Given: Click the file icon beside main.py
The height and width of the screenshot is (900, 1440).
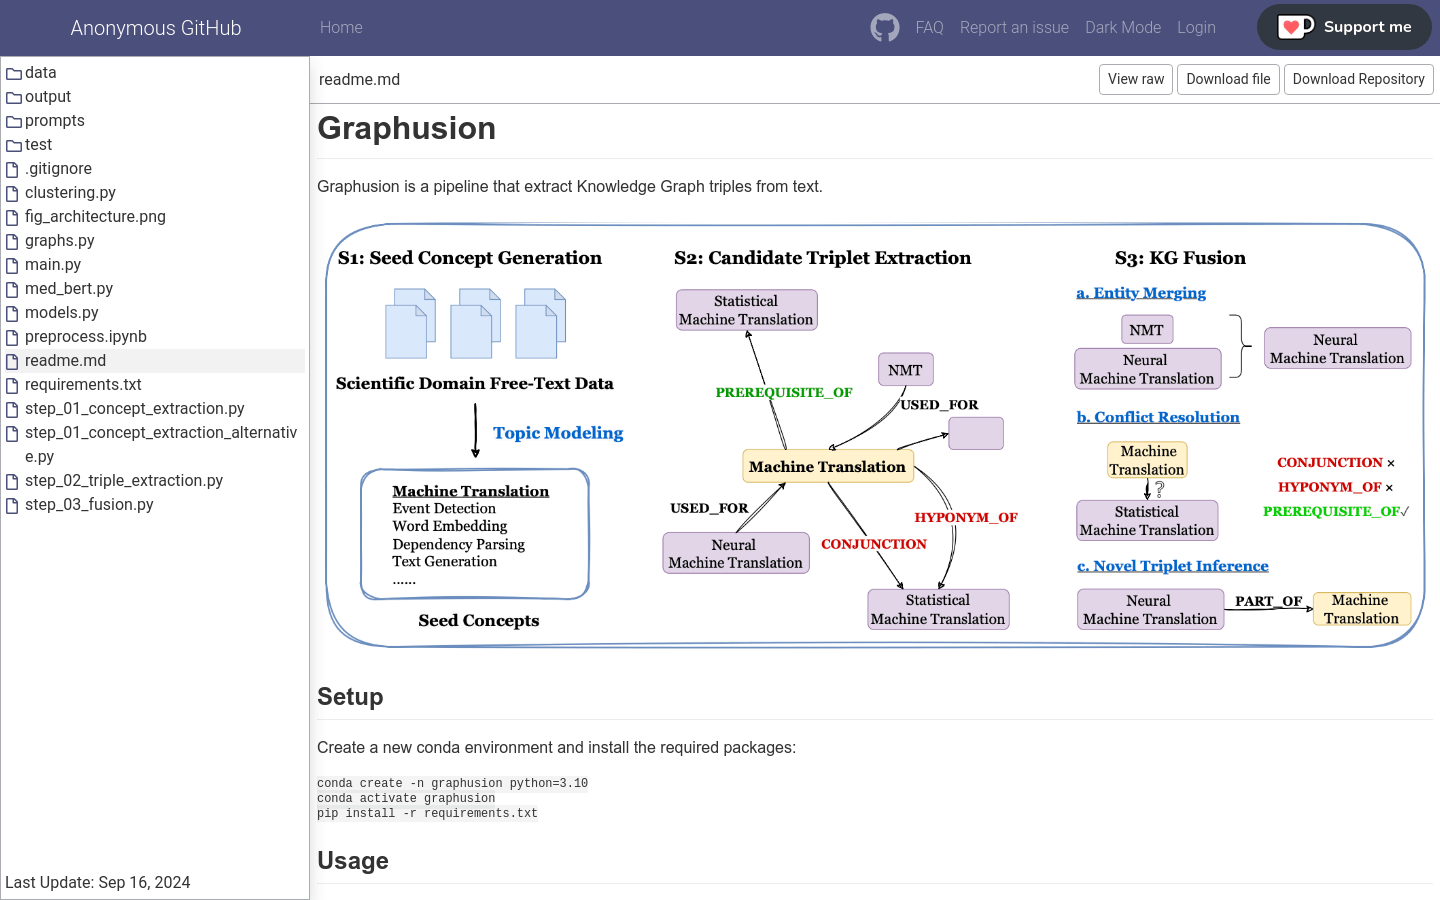Looking at the screenshot, I should [13, 265].
